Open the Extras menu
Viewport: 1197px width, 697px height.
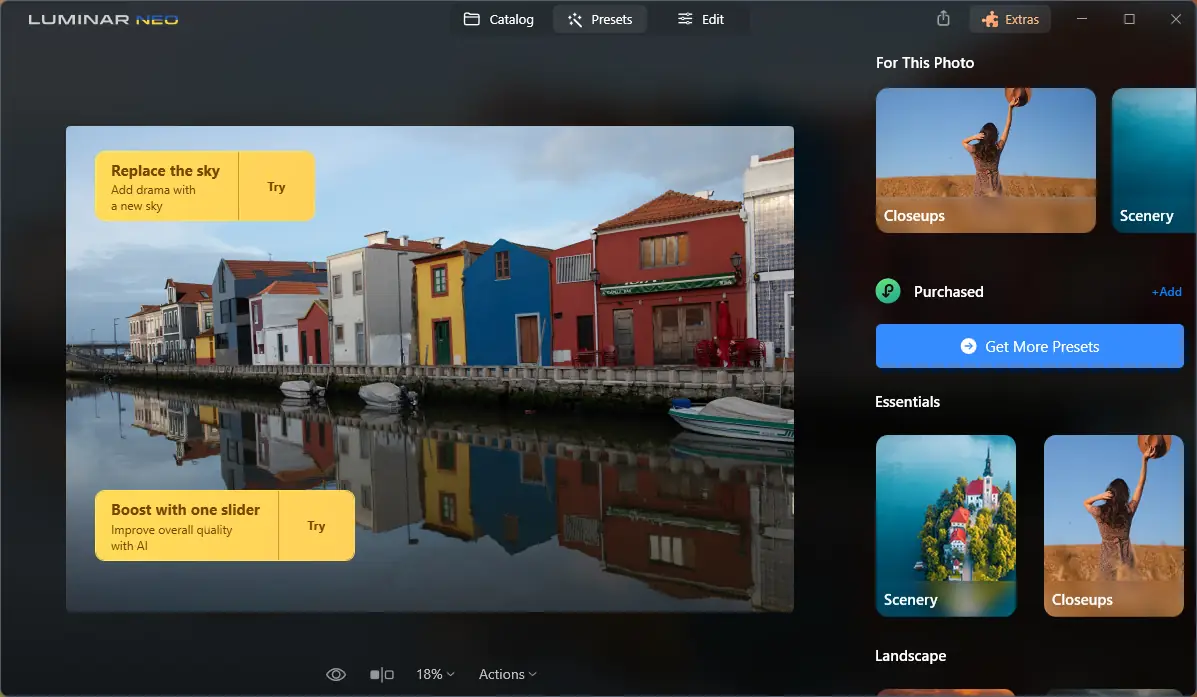(1010, 19)
